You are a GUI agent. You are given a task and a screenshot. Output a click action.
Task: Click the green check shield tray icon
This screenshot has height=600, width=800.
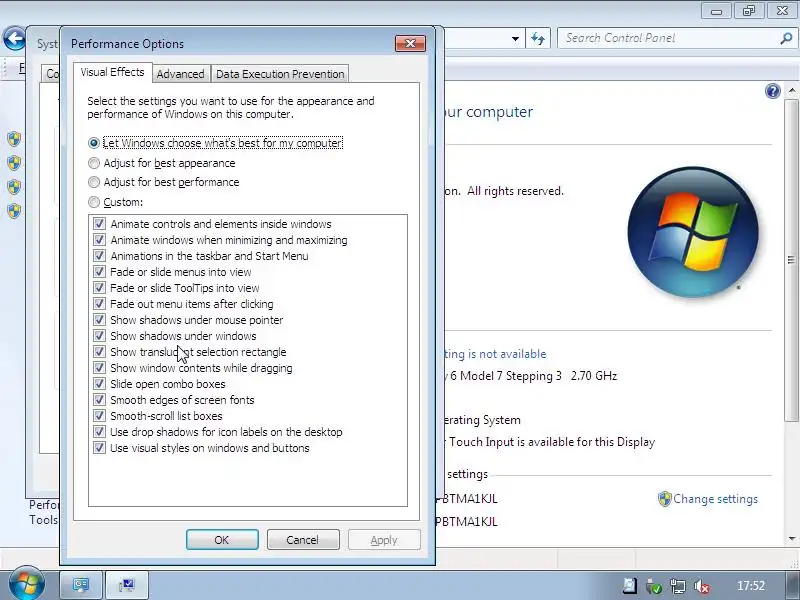click(654, 586)
